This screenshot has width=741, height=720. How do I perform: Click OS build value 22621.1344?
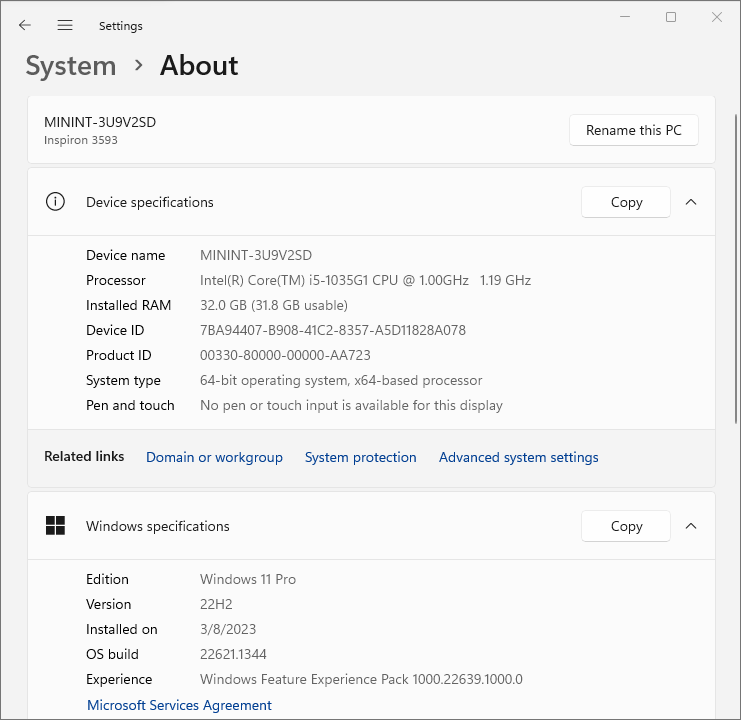[233, 654]
